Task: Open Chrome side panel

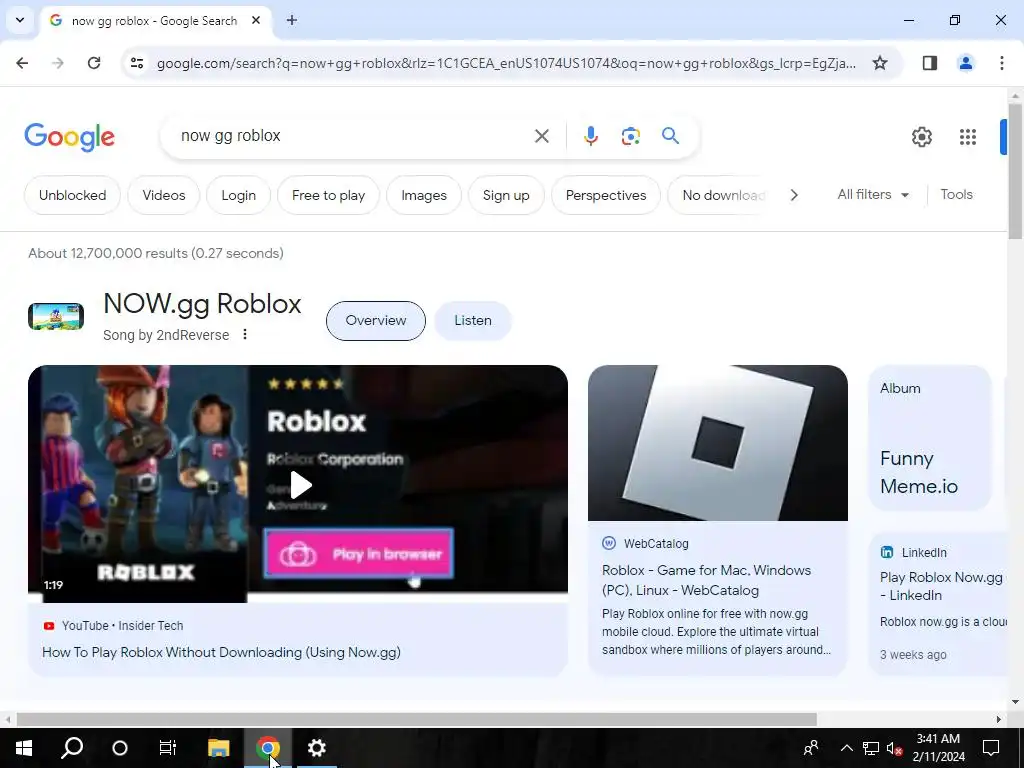Action: [x=929, y=63]
